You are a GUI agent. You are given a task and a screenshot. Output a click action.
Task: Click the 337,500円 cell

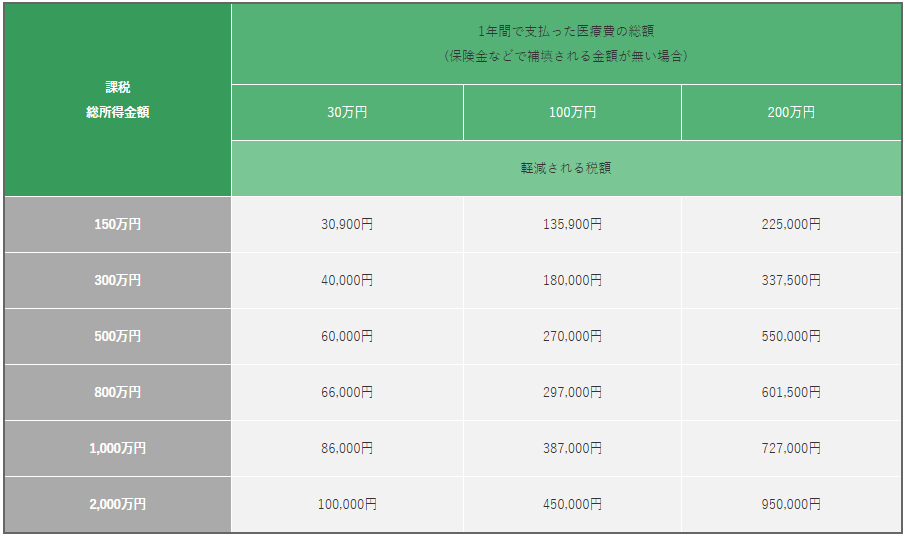point(791,280)
